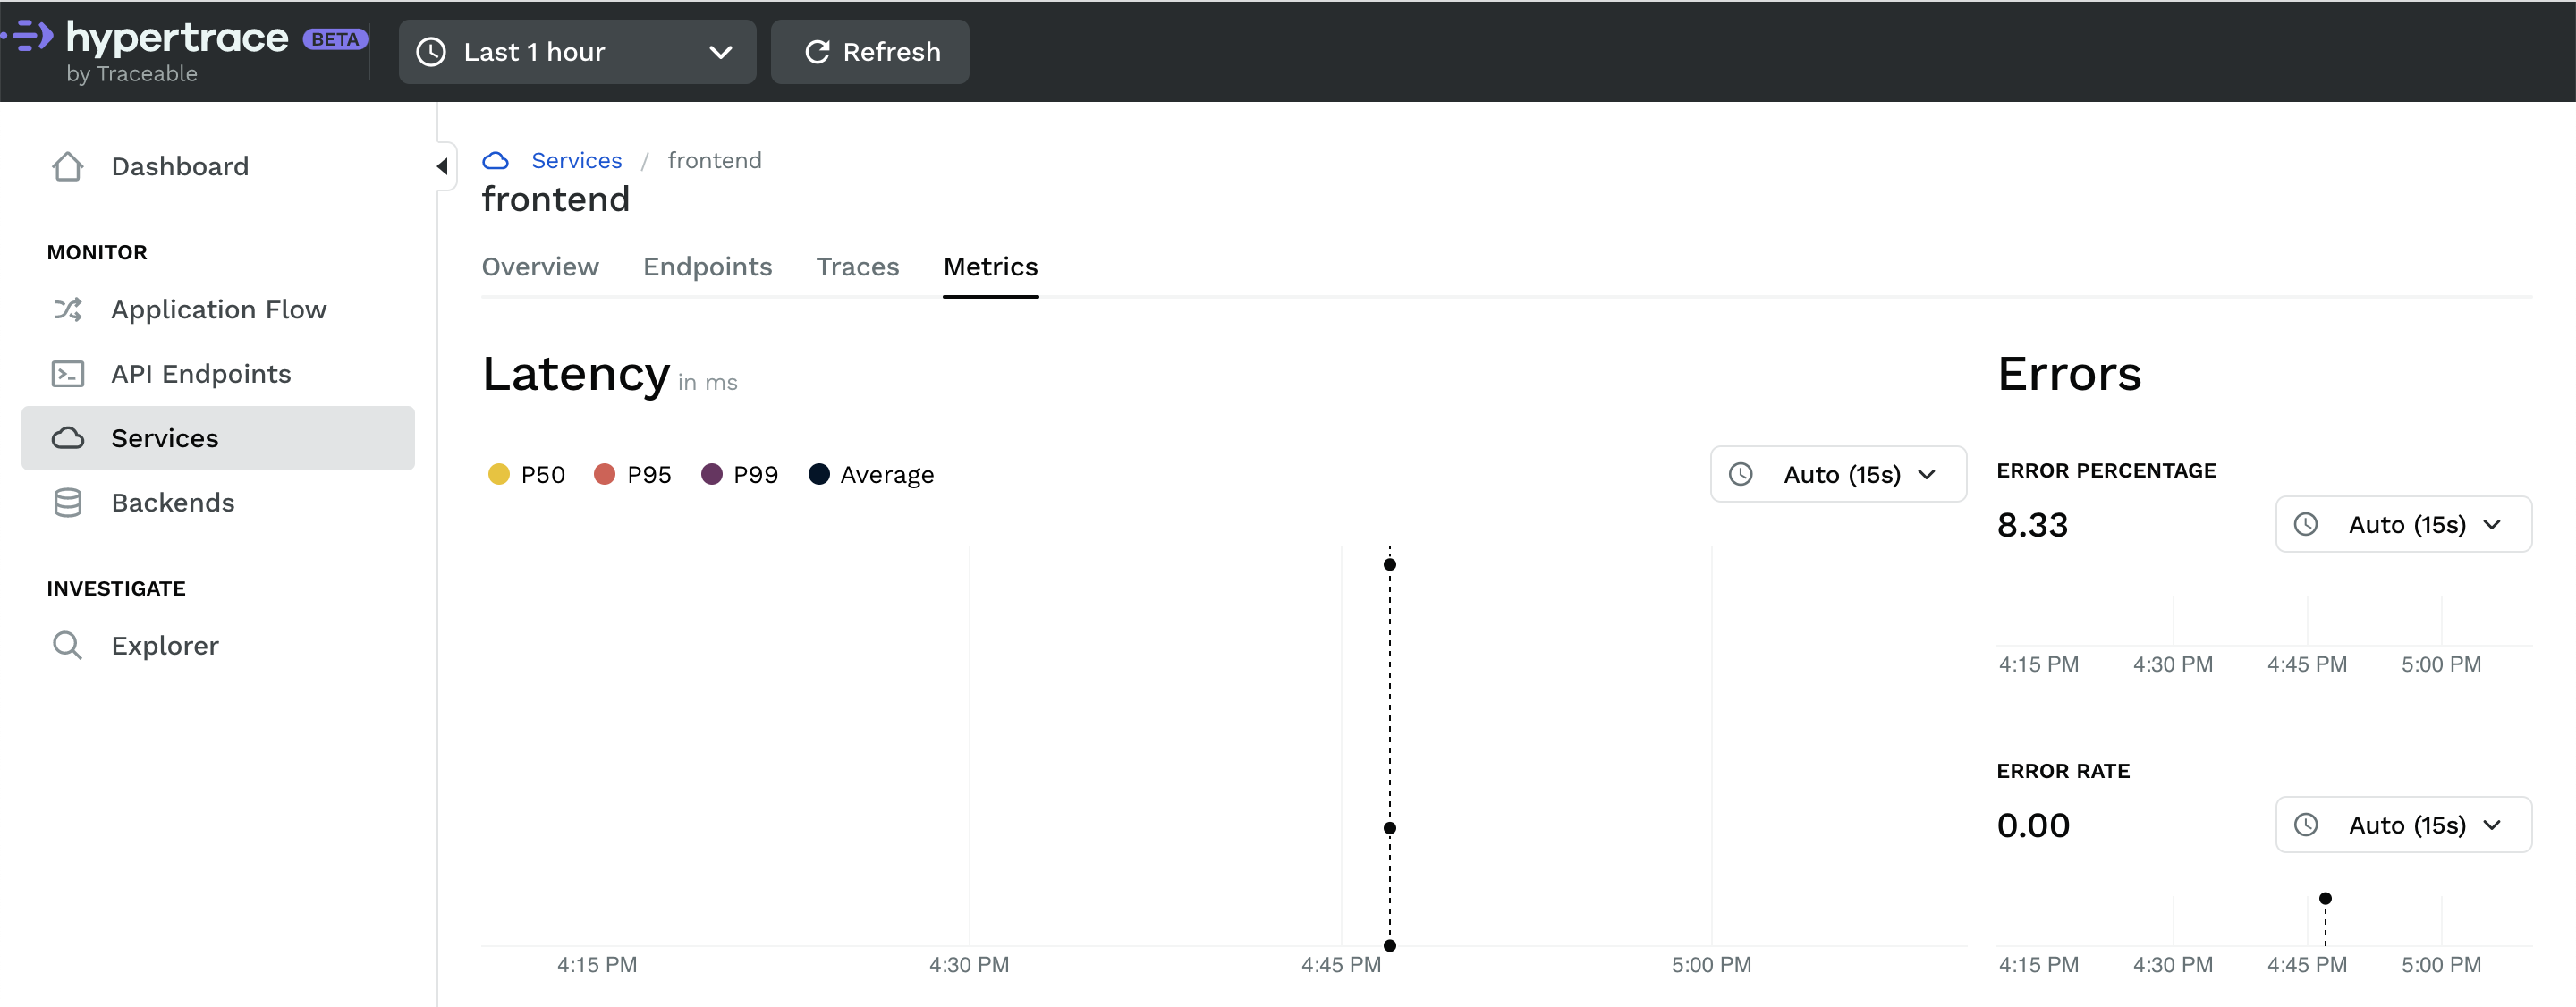The image size is (2576, 1007).
Task: Click the bottom data point on Latency chart
Action: [x=1390, y=945]
